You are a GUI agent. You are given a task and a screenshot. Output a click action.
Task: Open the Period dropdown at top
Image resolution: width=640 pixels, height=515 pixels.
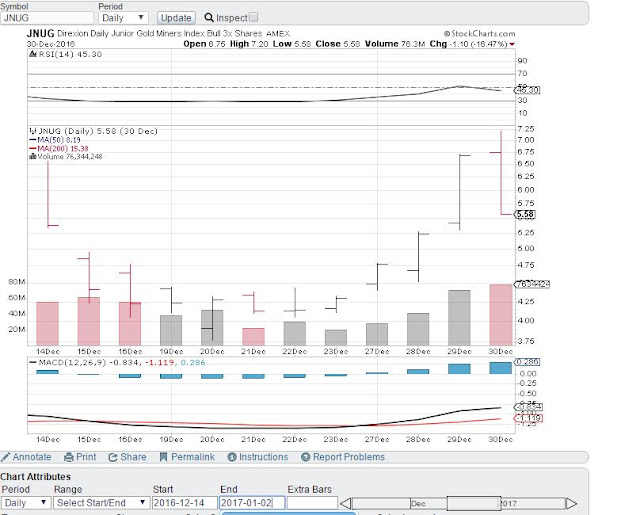pos(123,18)
